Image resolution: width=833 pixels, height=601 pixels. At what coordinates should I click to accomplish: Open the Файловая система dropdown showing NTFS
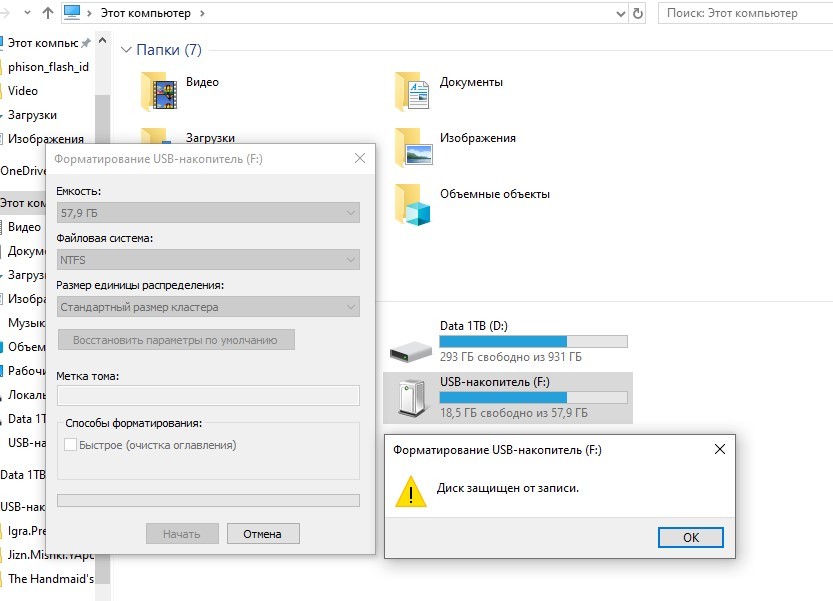[208, 260]
